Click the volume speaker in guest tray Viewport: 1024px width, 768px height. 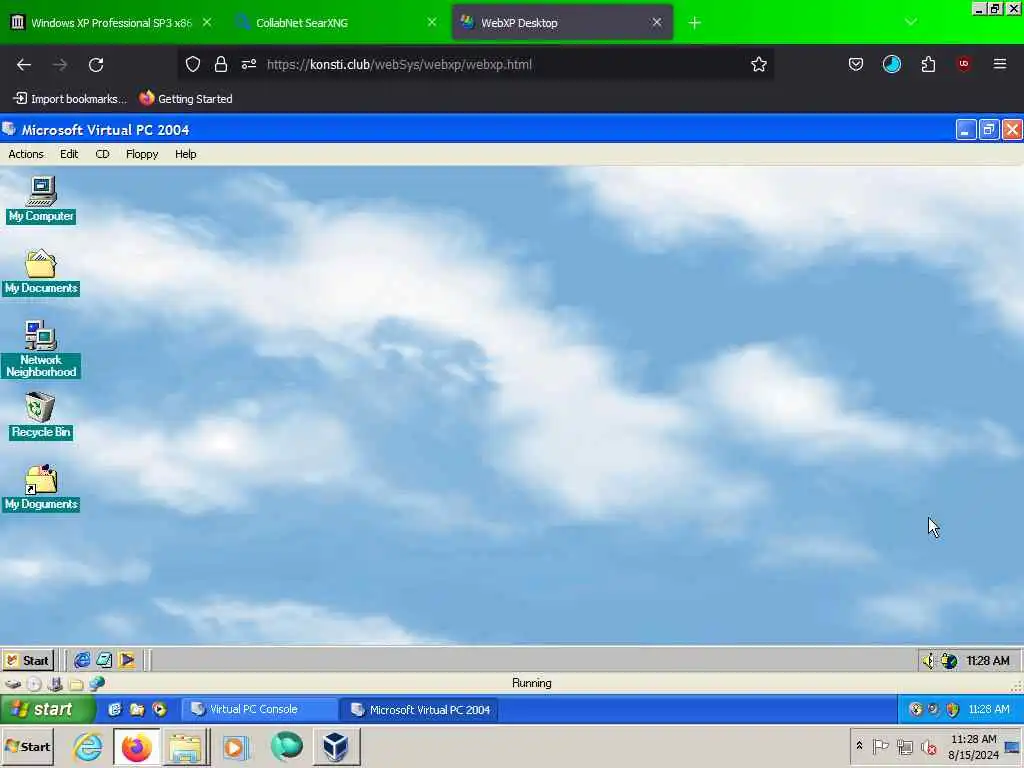[x=928, y=661]
